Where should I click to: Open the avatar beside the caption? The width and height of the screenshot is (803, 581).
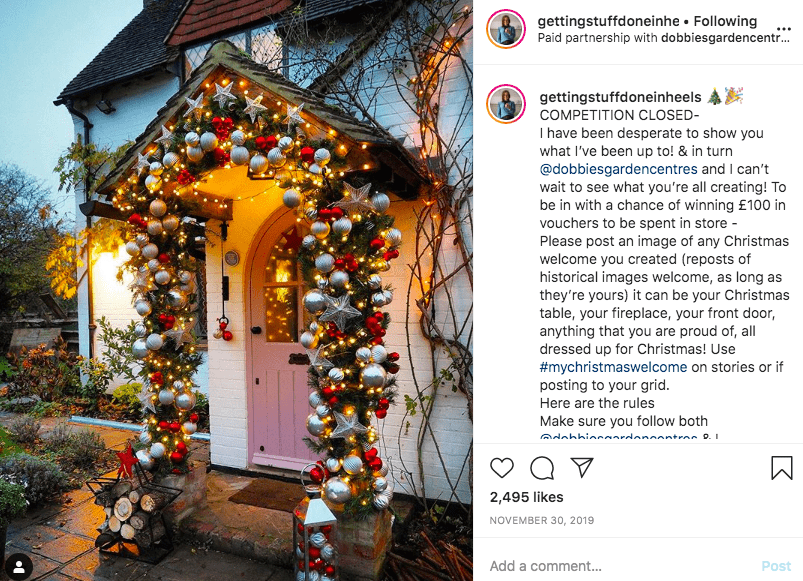[506, 104]
